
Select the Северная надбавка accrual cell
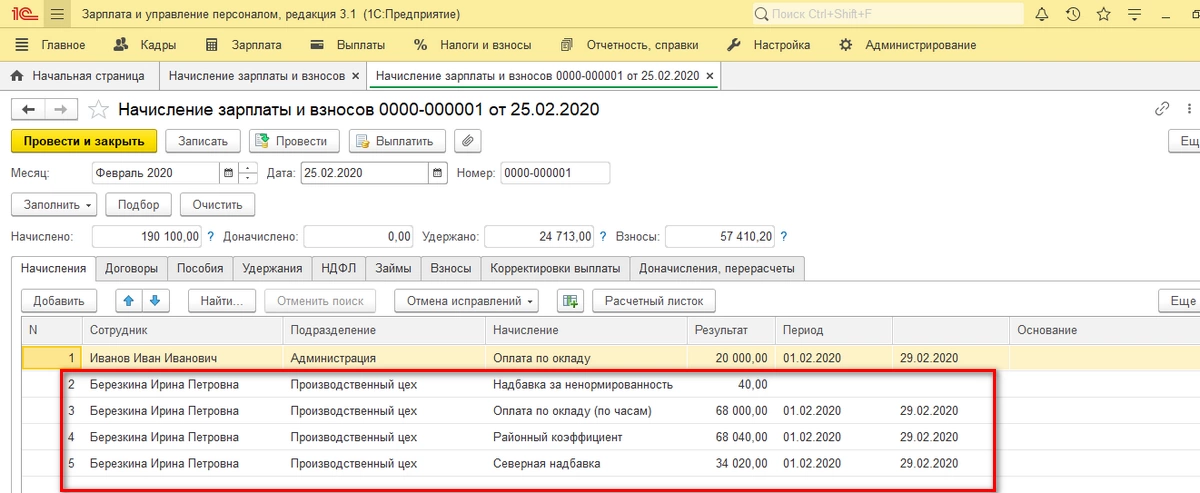pos(586,464)
